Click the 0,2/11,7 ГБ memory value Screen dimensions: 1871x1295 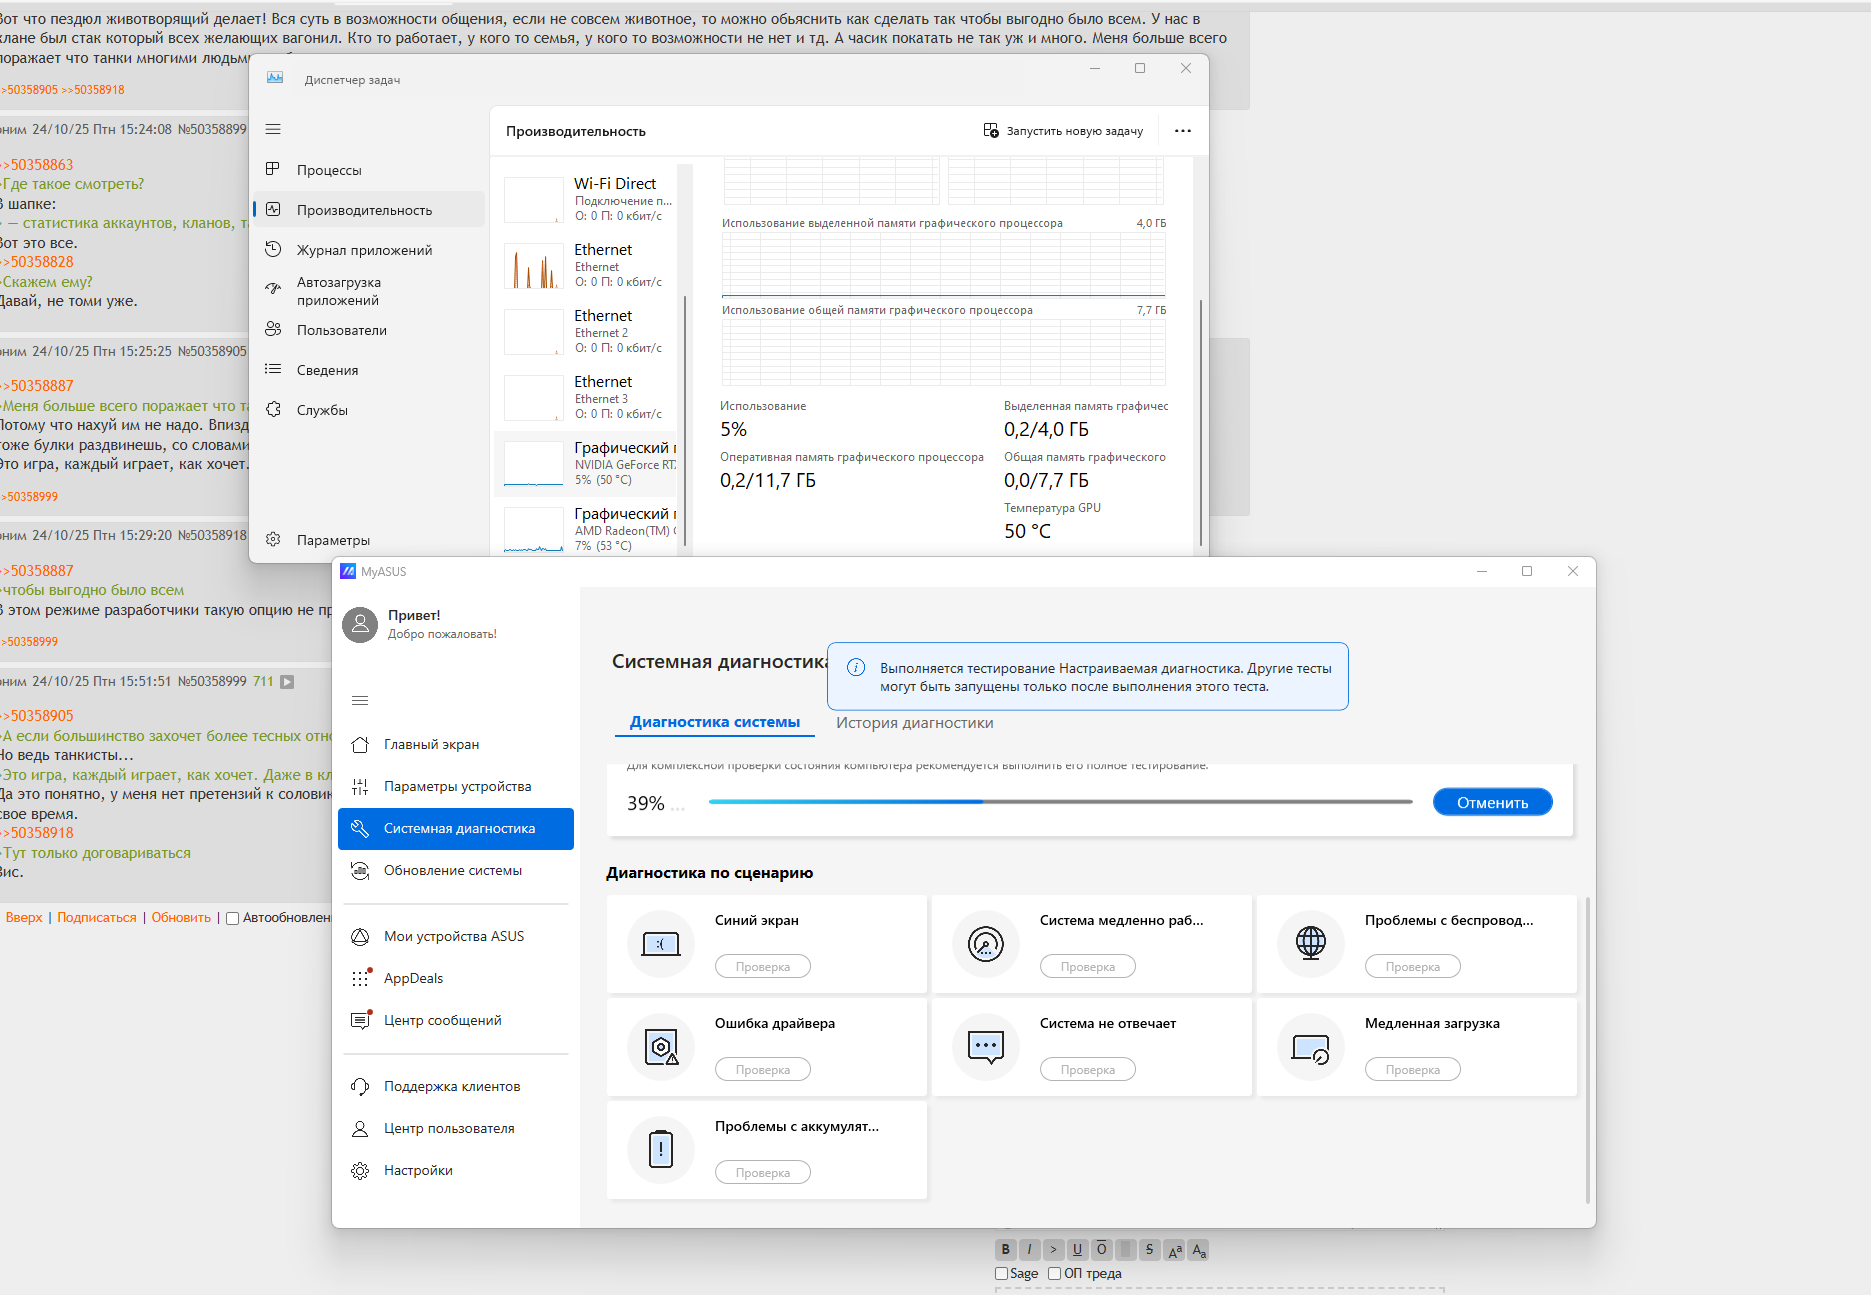(x=768, y=480)
